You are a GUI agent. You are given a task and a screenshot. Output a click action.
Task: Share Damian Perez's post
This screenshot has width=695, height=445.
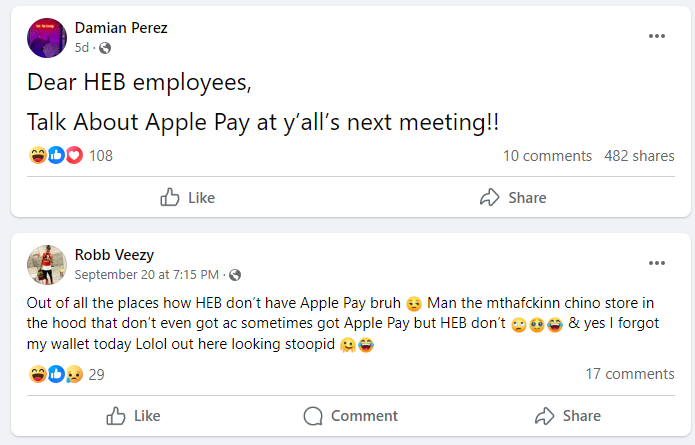513,198
